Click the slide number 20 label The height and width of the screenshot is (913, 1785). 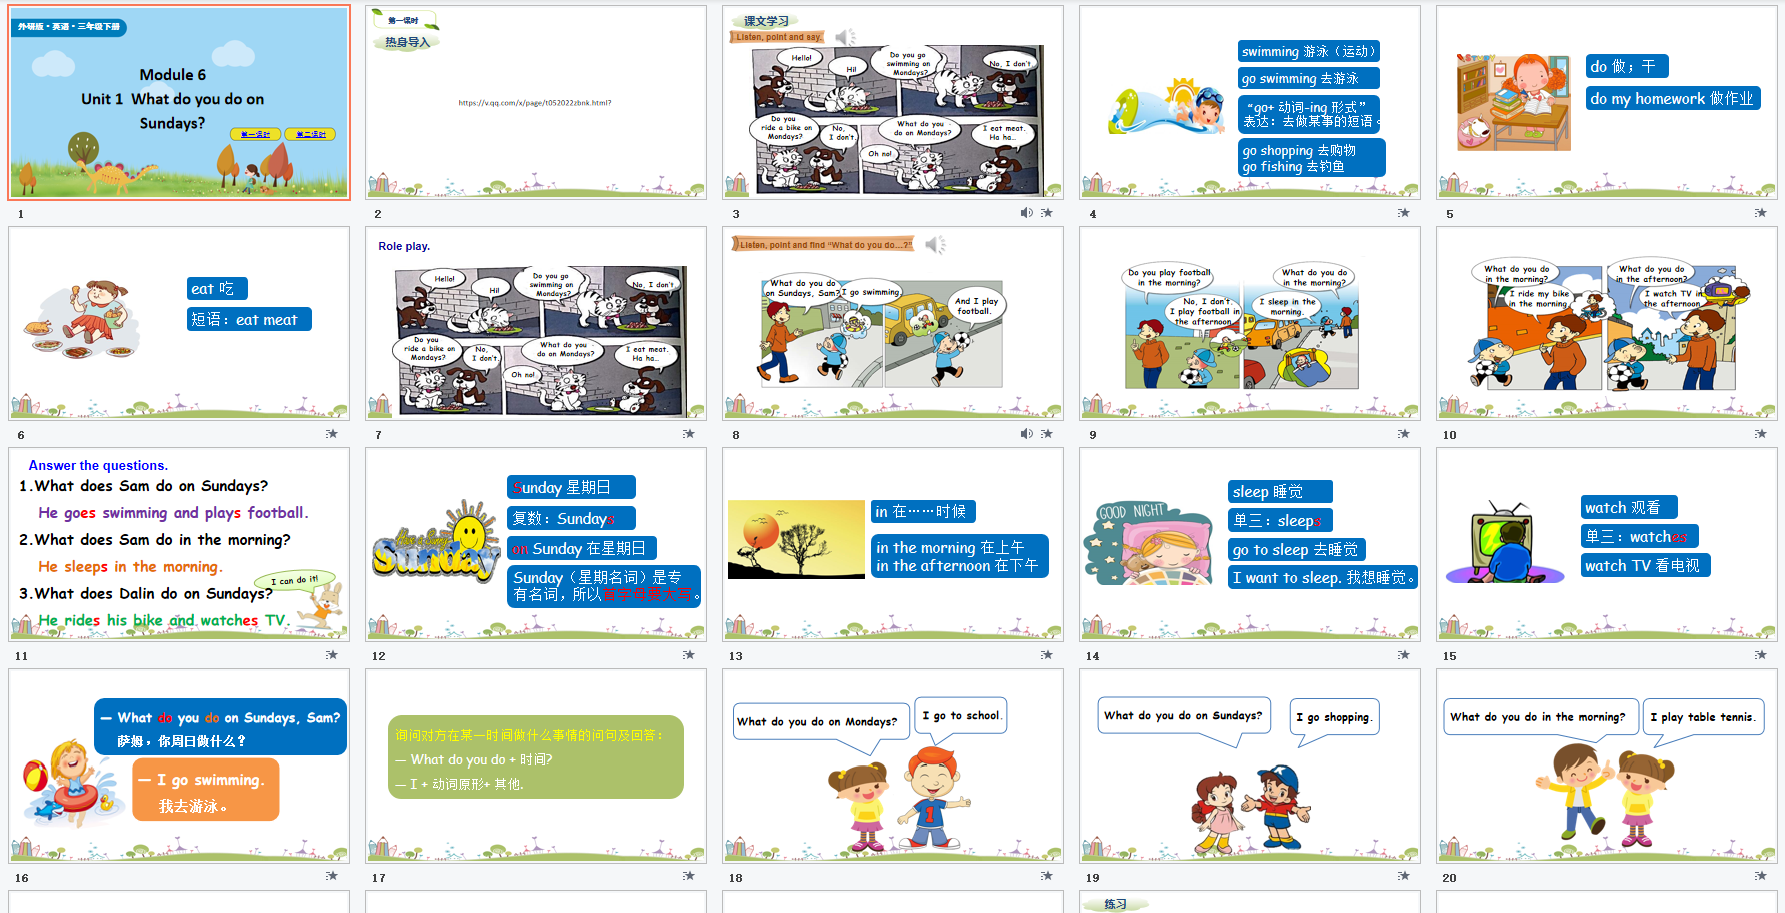(x=1450, y=878)
